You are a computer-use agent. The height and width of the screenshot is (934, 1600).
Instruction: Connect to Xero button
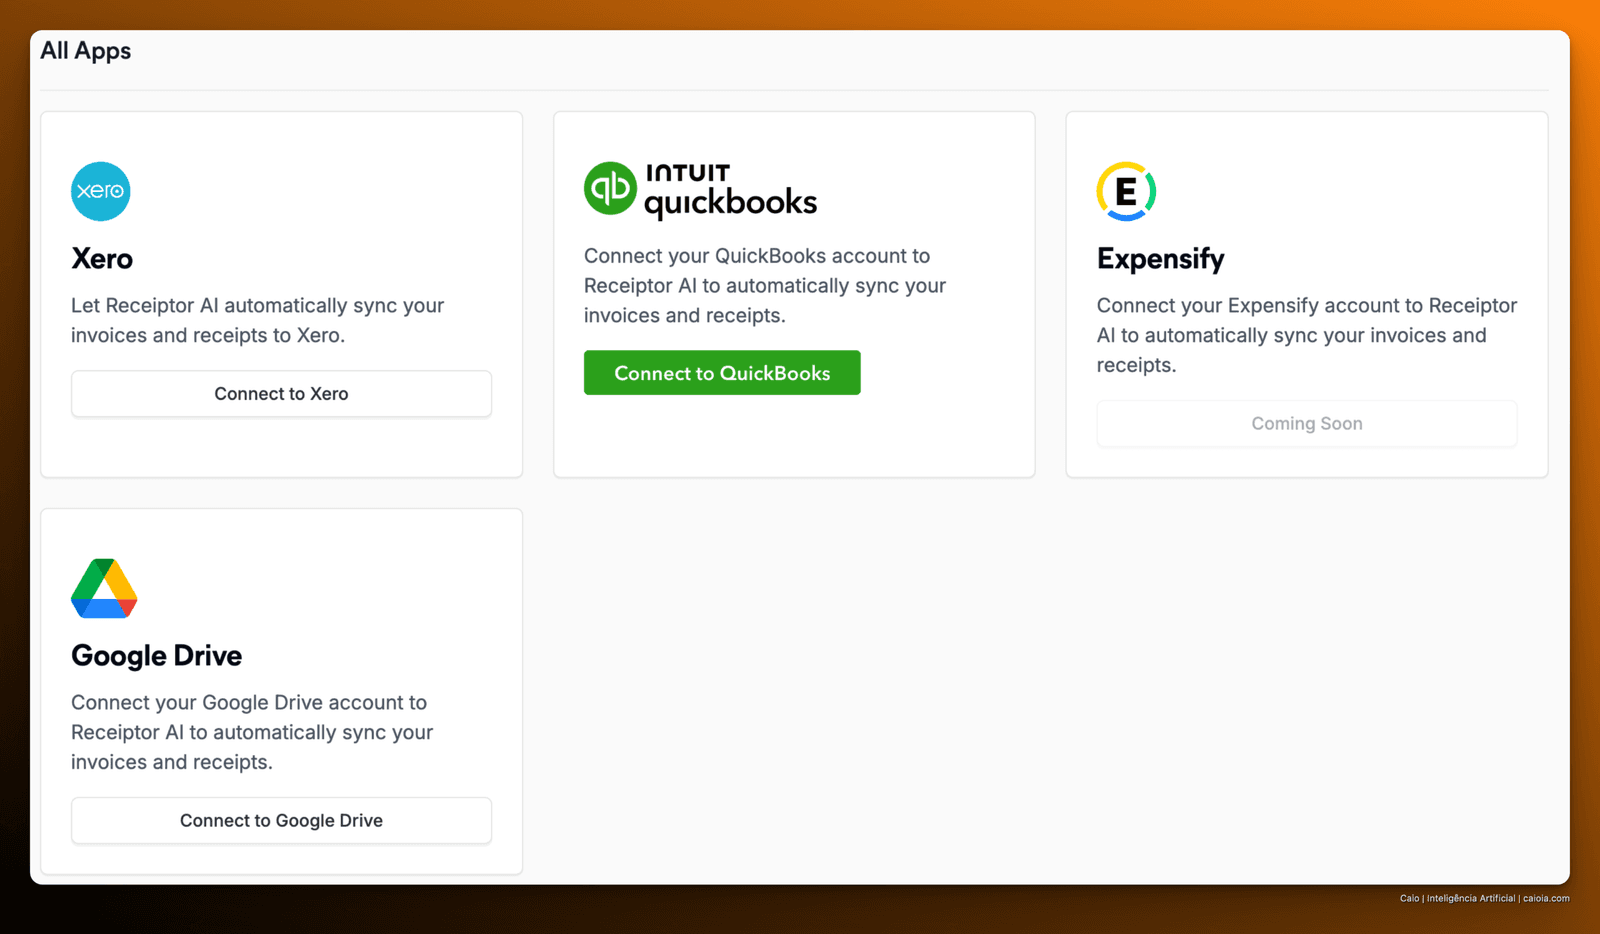point(281,394)
